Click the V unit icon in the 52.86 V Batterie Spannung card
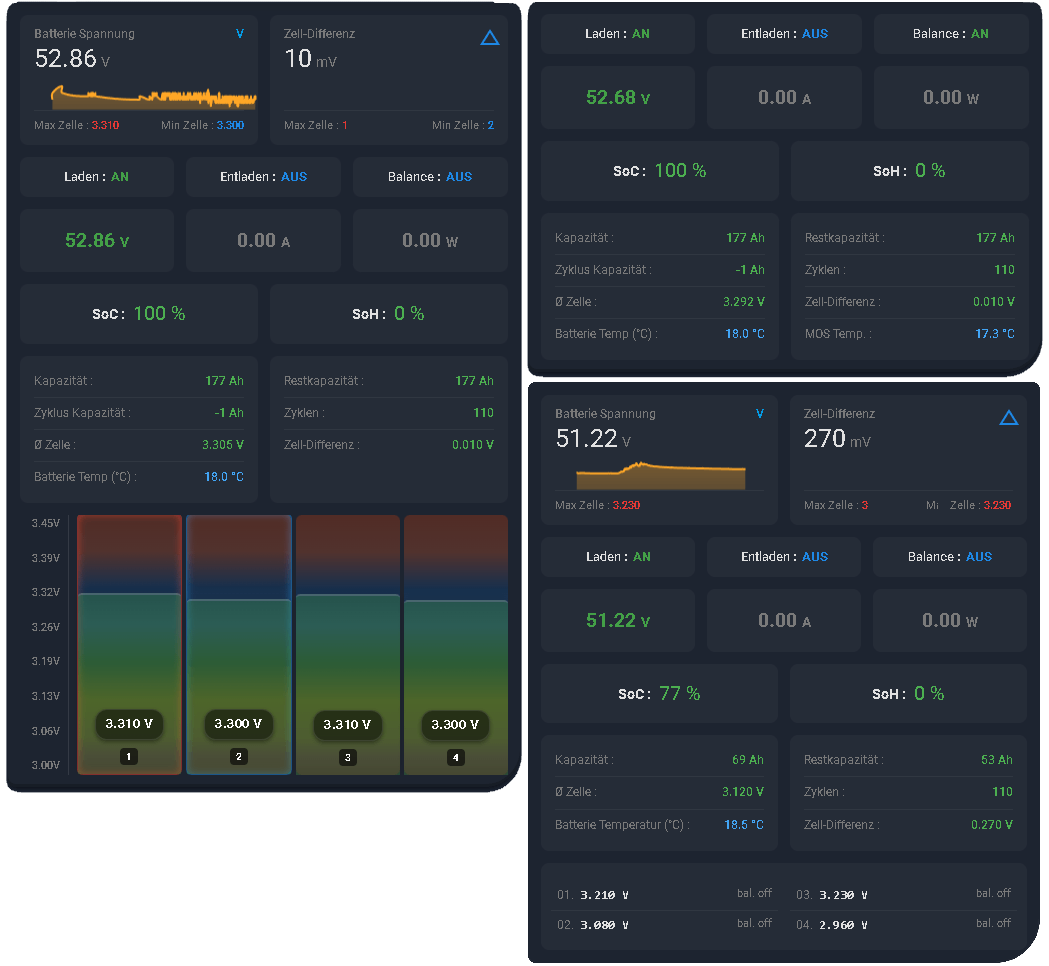1049x966 pixels. tap(240, 34)
